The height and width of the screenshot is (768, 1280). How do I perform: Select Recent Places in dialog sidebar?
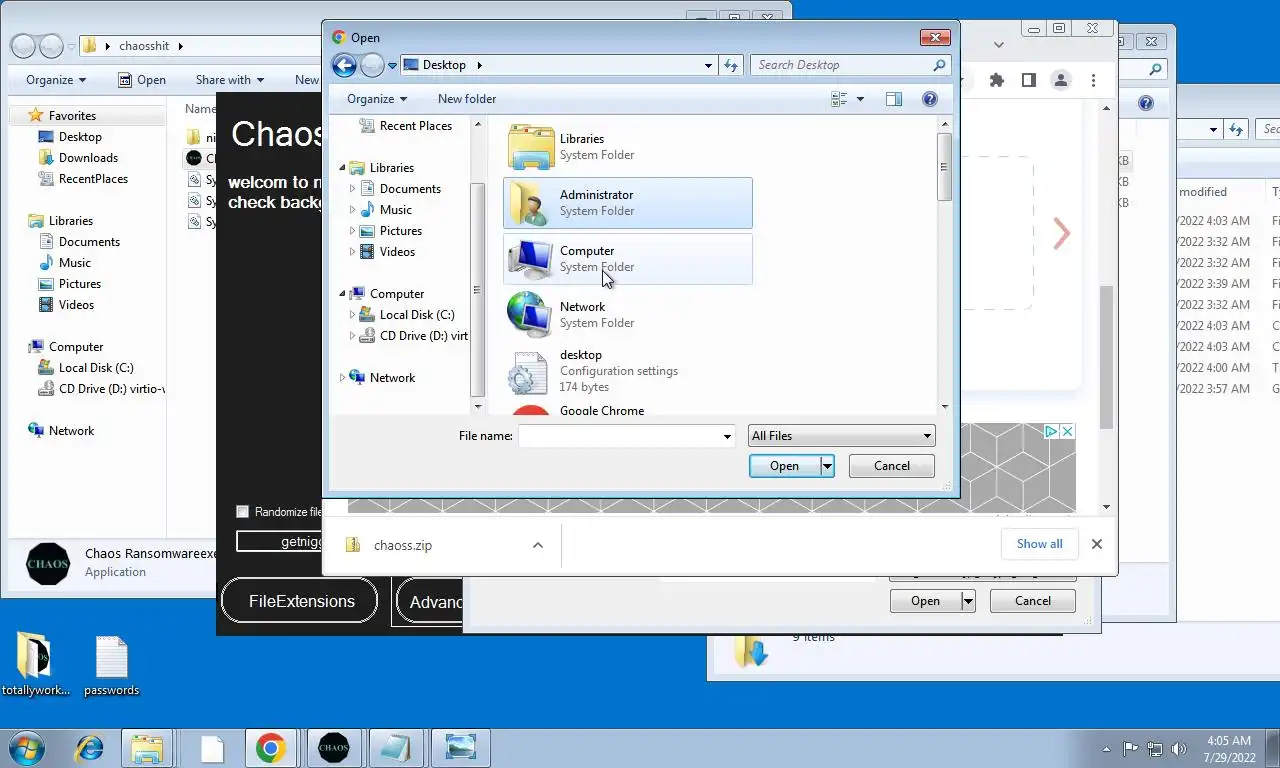coord(405,126)
